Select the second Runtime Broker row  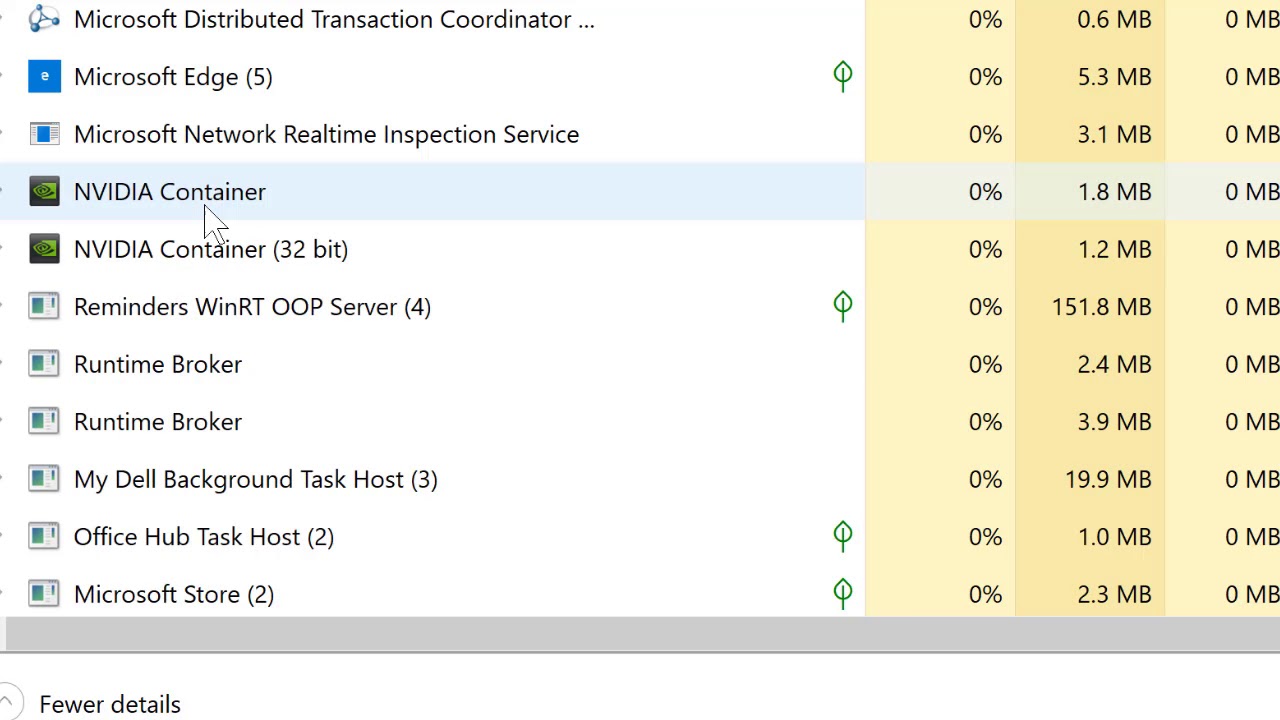(x=158, y=422)
